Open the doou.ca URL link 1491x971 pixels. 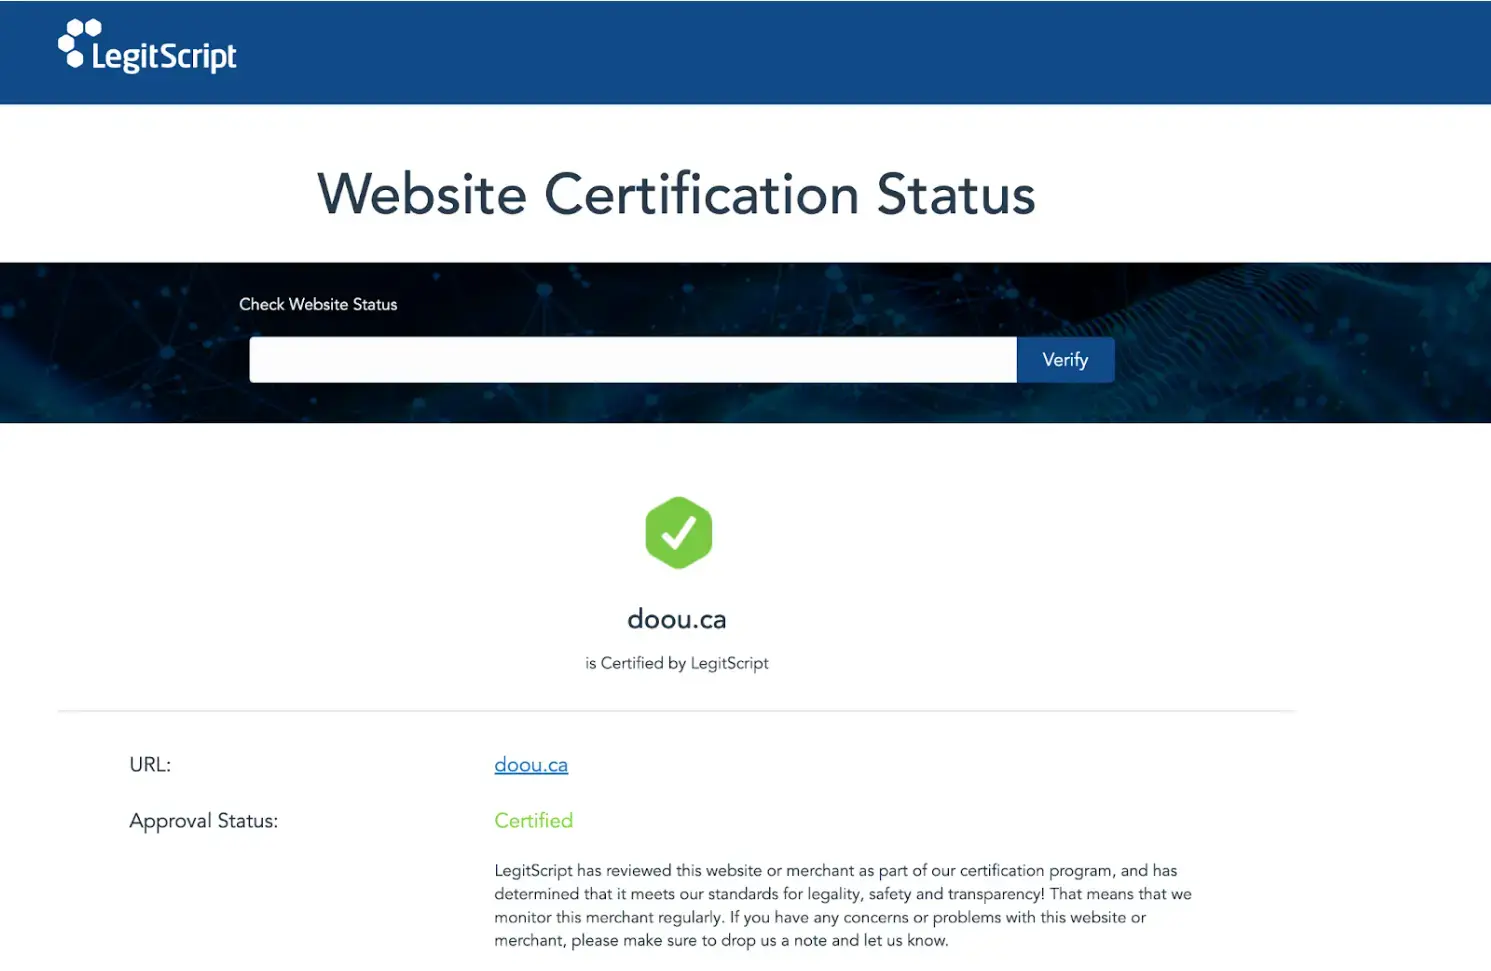click(x=531, y=765)
